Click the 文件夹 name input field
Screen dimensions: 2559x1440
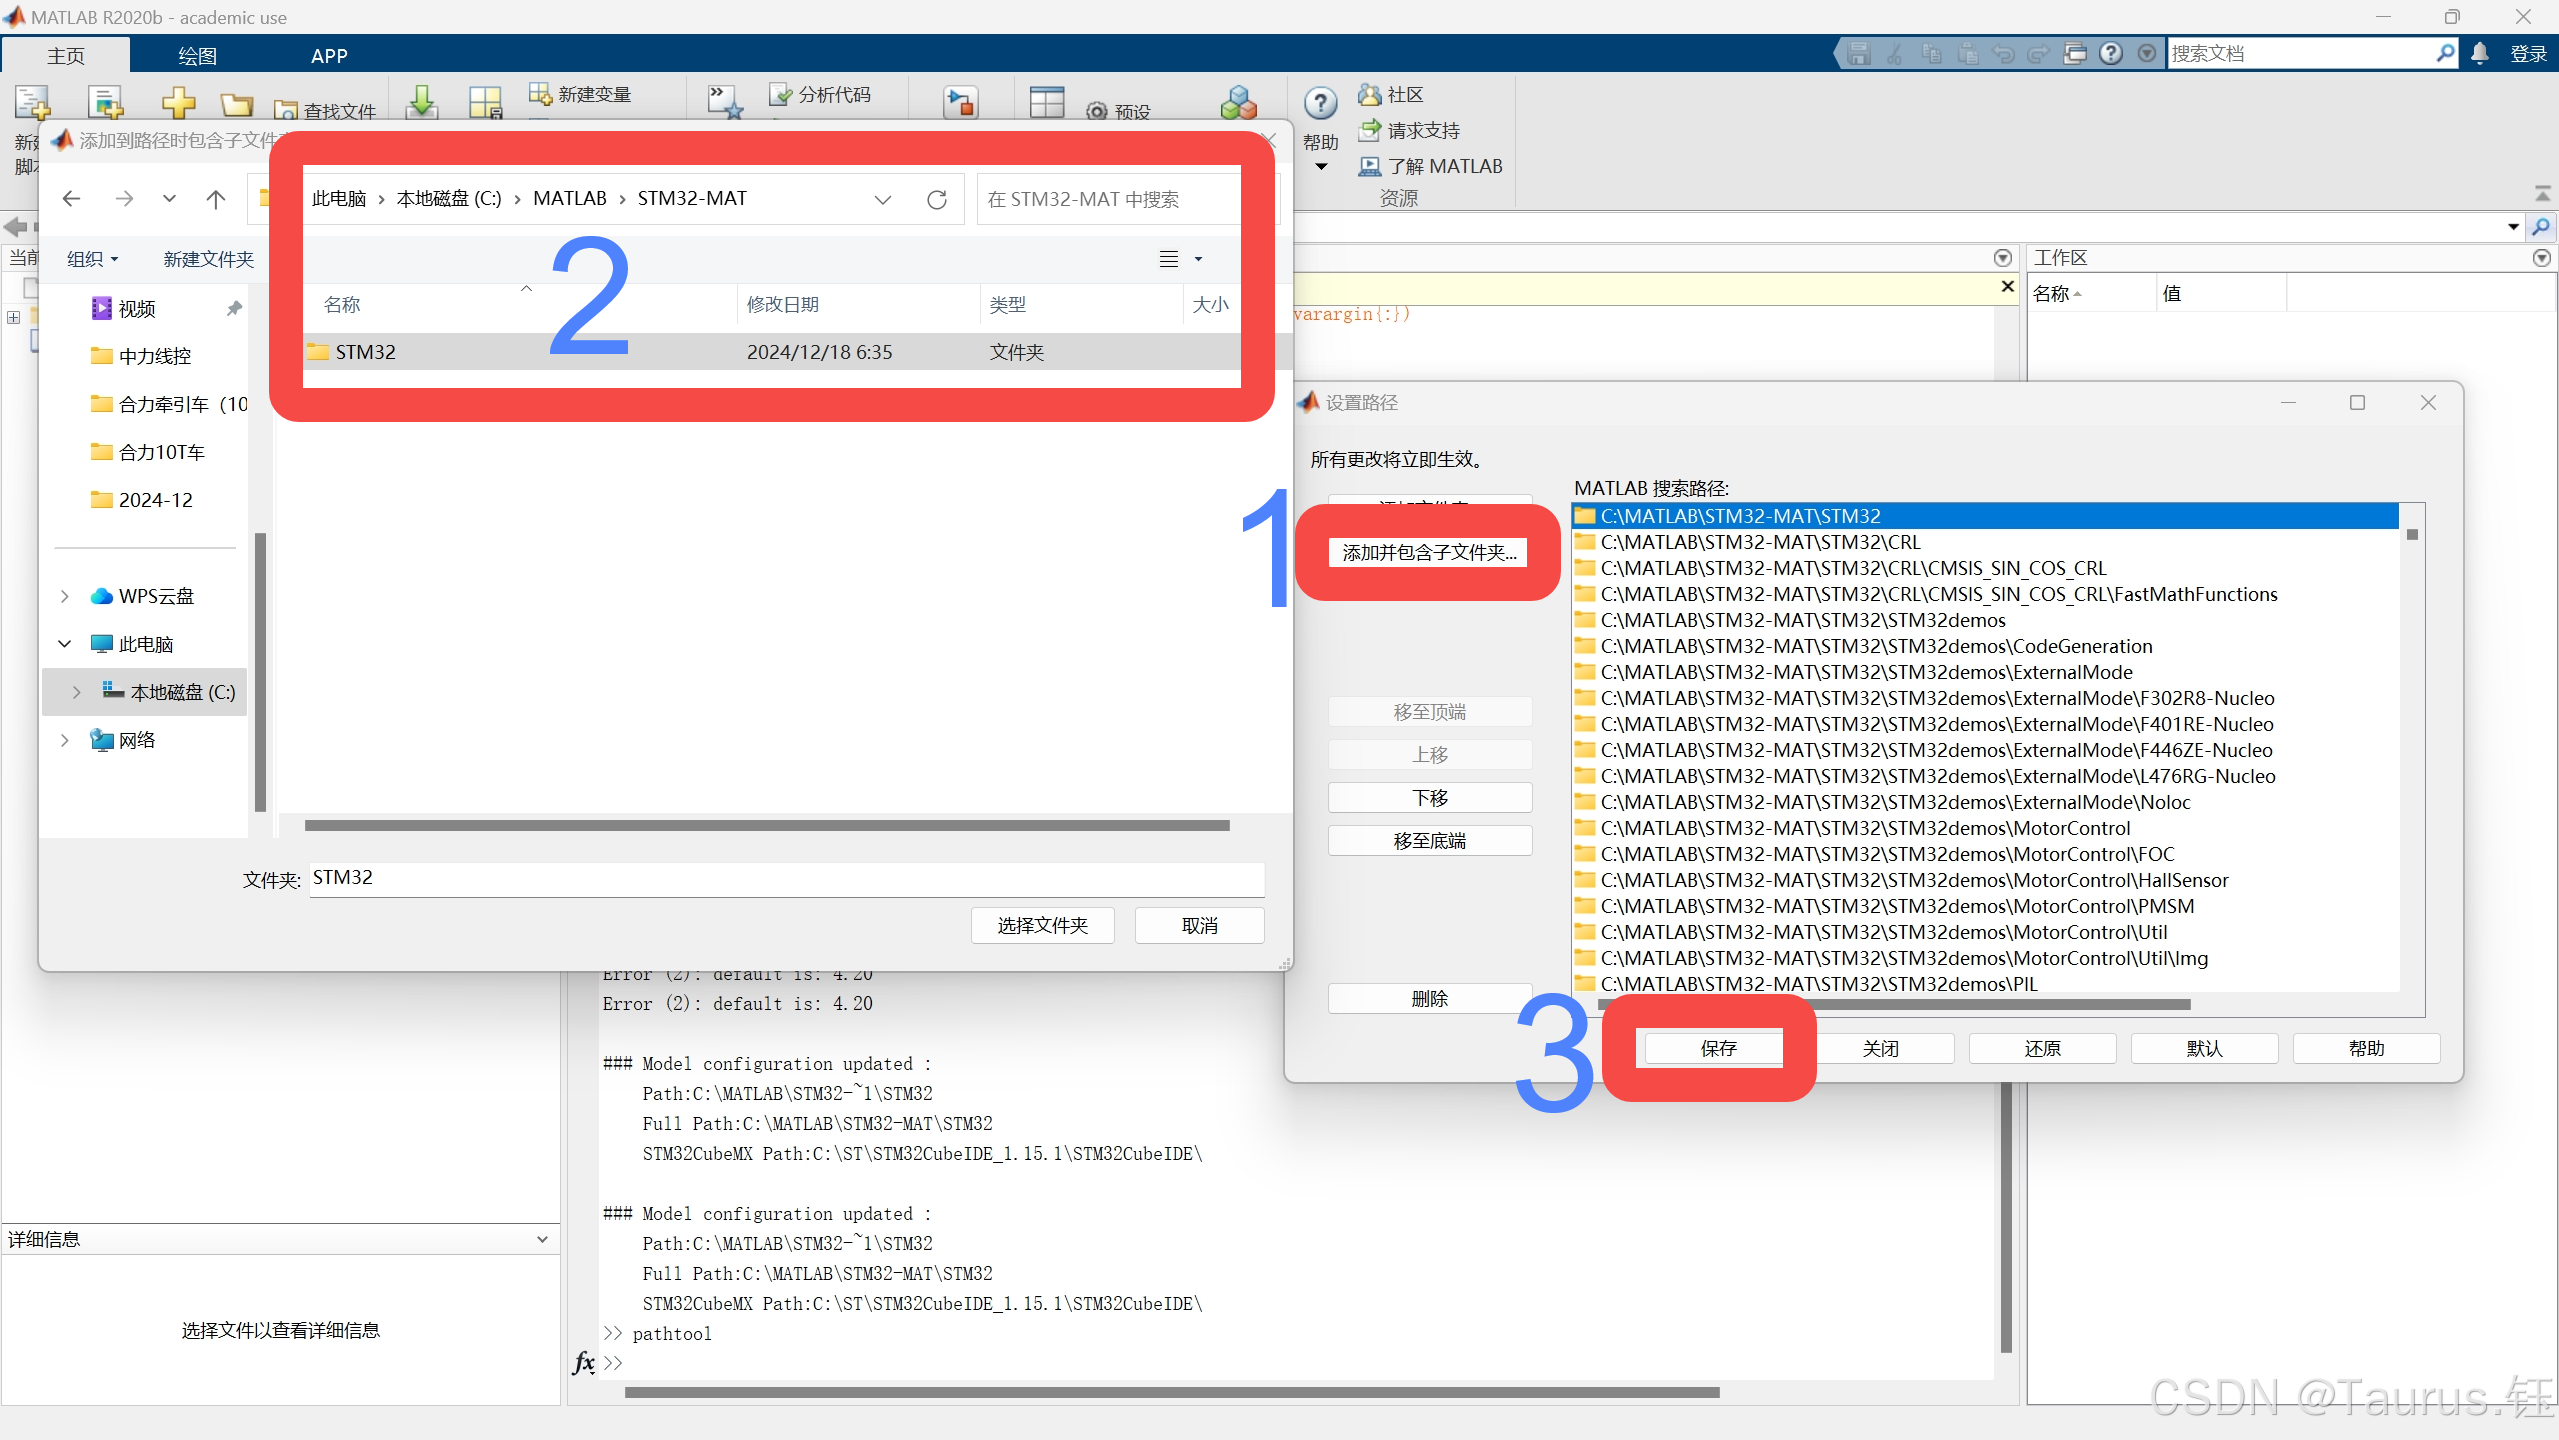(x=786, y=878)
